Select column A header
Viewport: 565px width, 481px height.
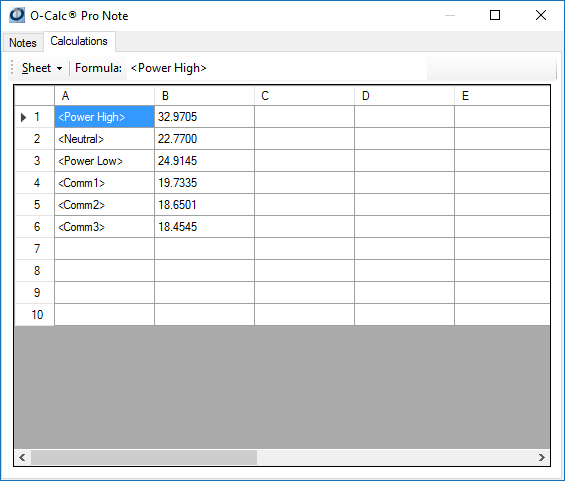coord(104,96)
